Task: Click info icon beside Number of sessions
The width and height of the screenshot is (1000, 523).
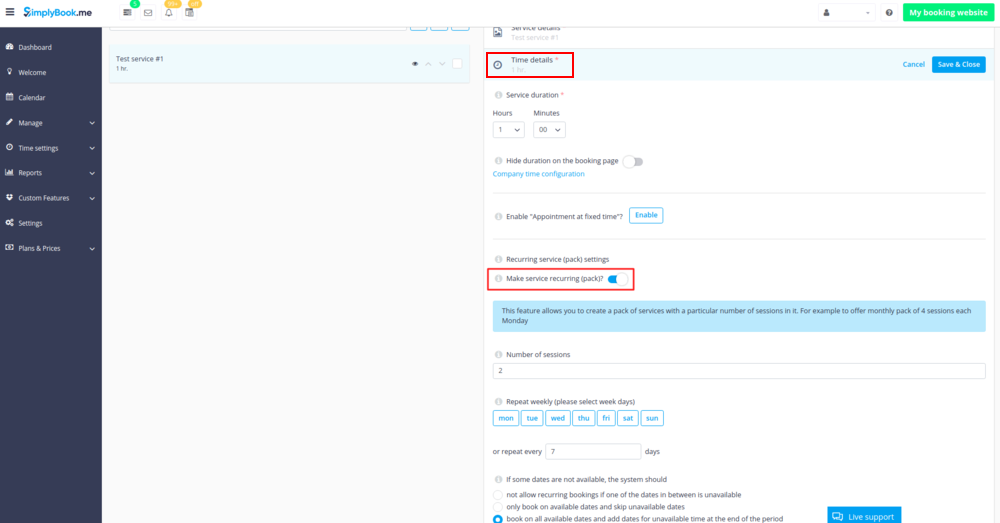Action: point(498,354)
